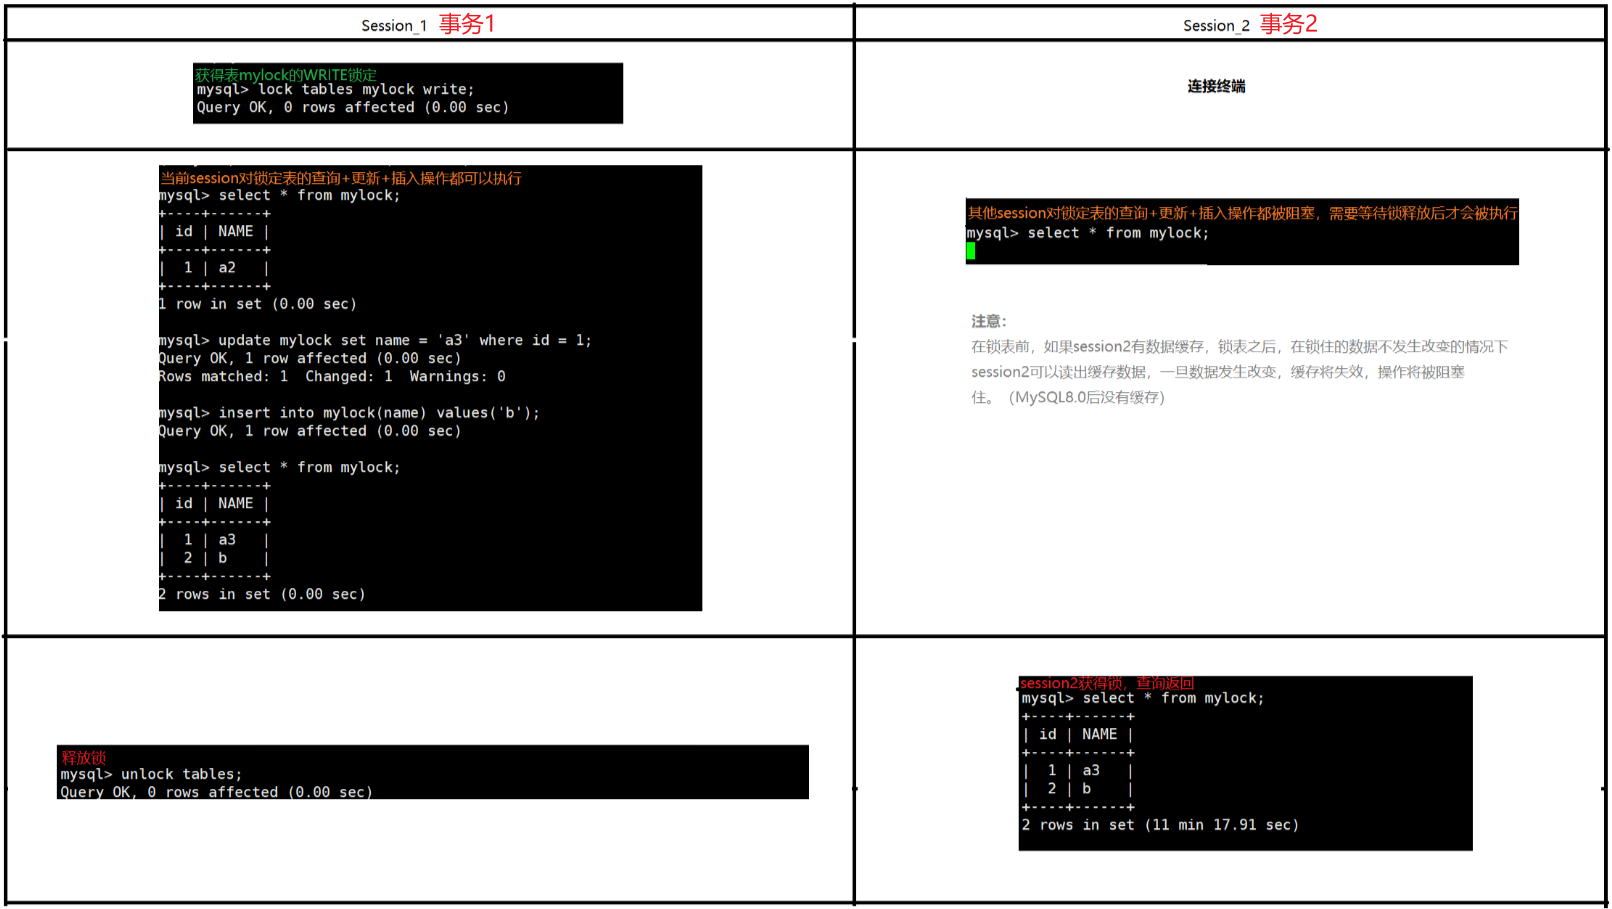Click the green terminal cursor in Session 2

[970, 251]
